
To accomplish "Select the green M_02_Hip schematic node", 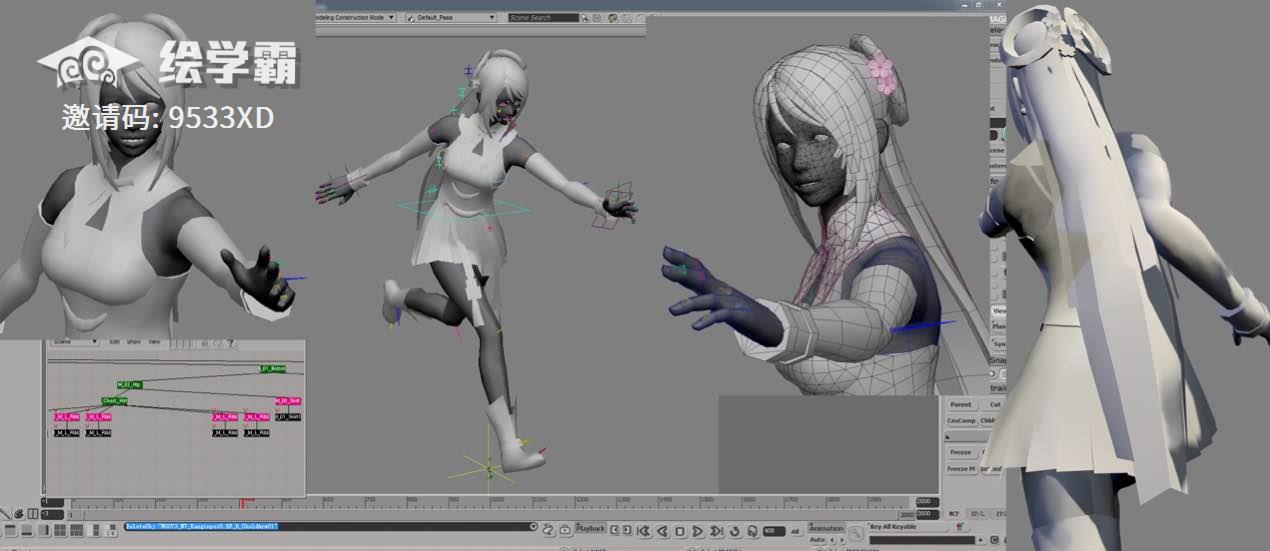I will click(x=129, y=384).
